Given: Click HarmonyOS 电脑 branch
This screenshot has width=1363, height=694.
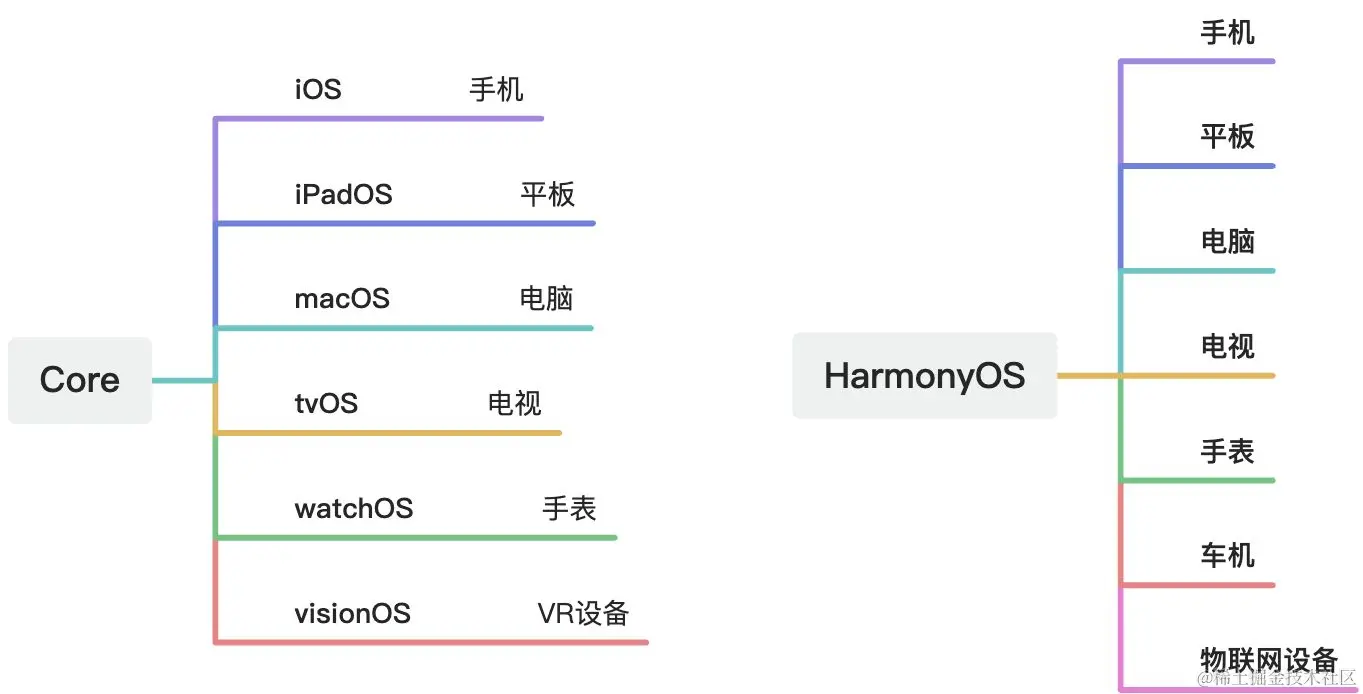Looking at the screenshot, I should pos(1227,242).
